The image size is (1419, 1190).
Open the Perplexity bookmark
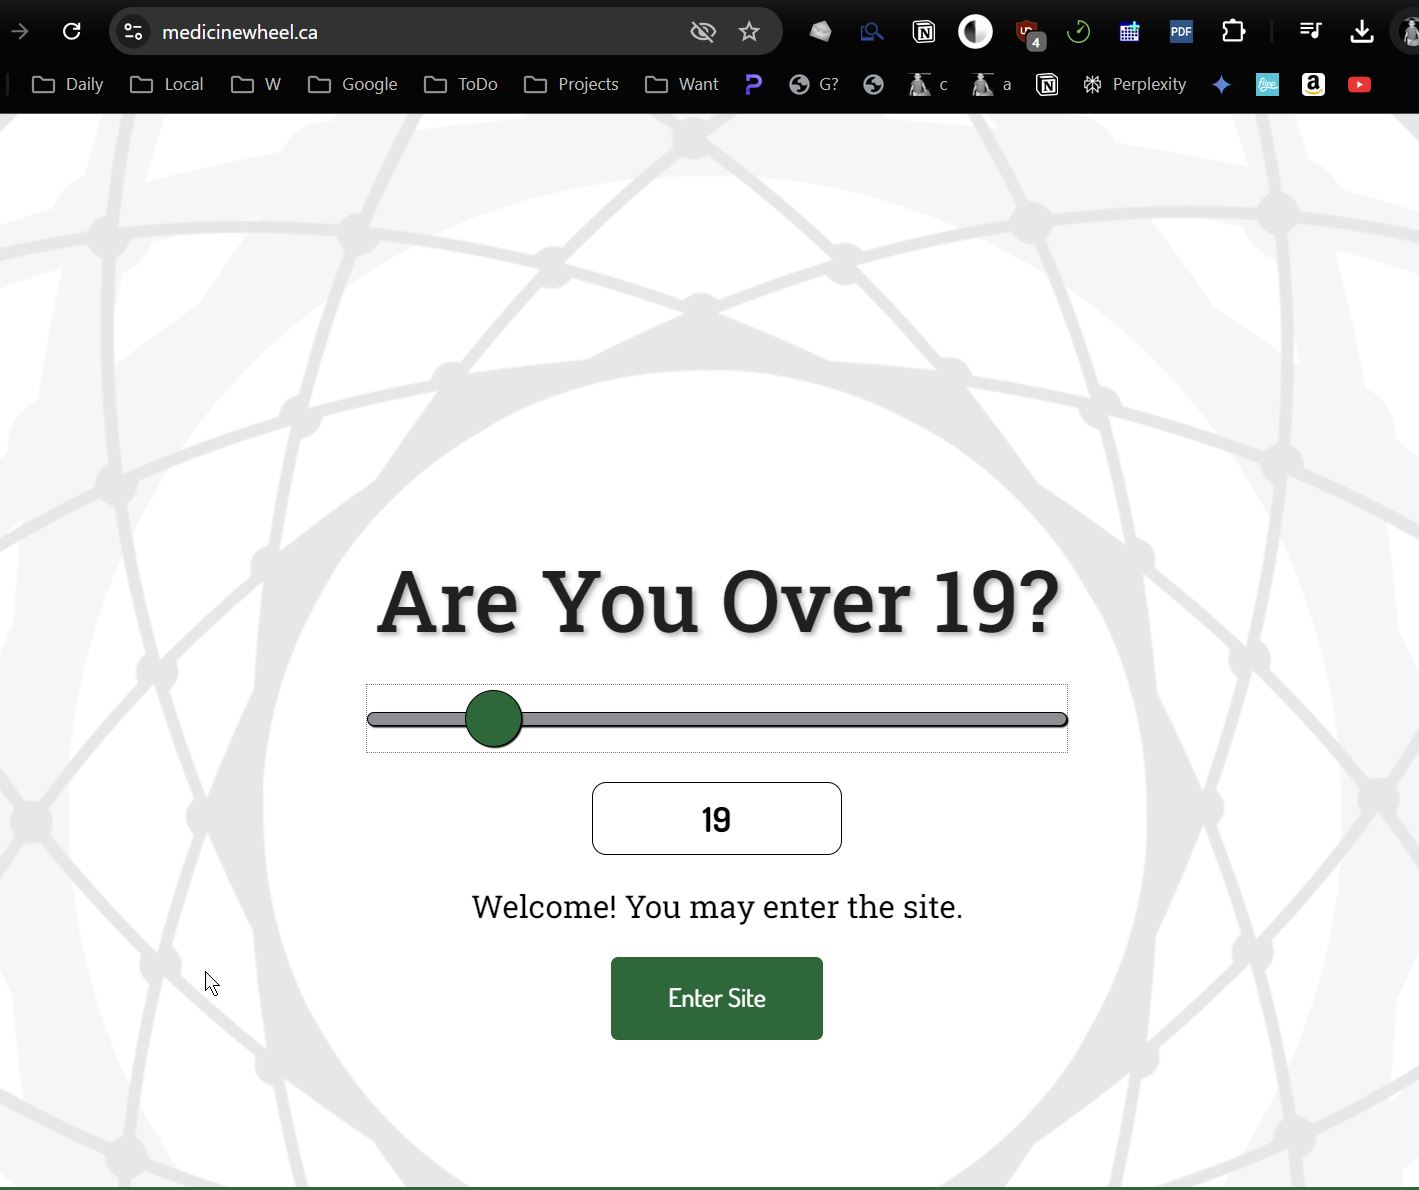1134,85
